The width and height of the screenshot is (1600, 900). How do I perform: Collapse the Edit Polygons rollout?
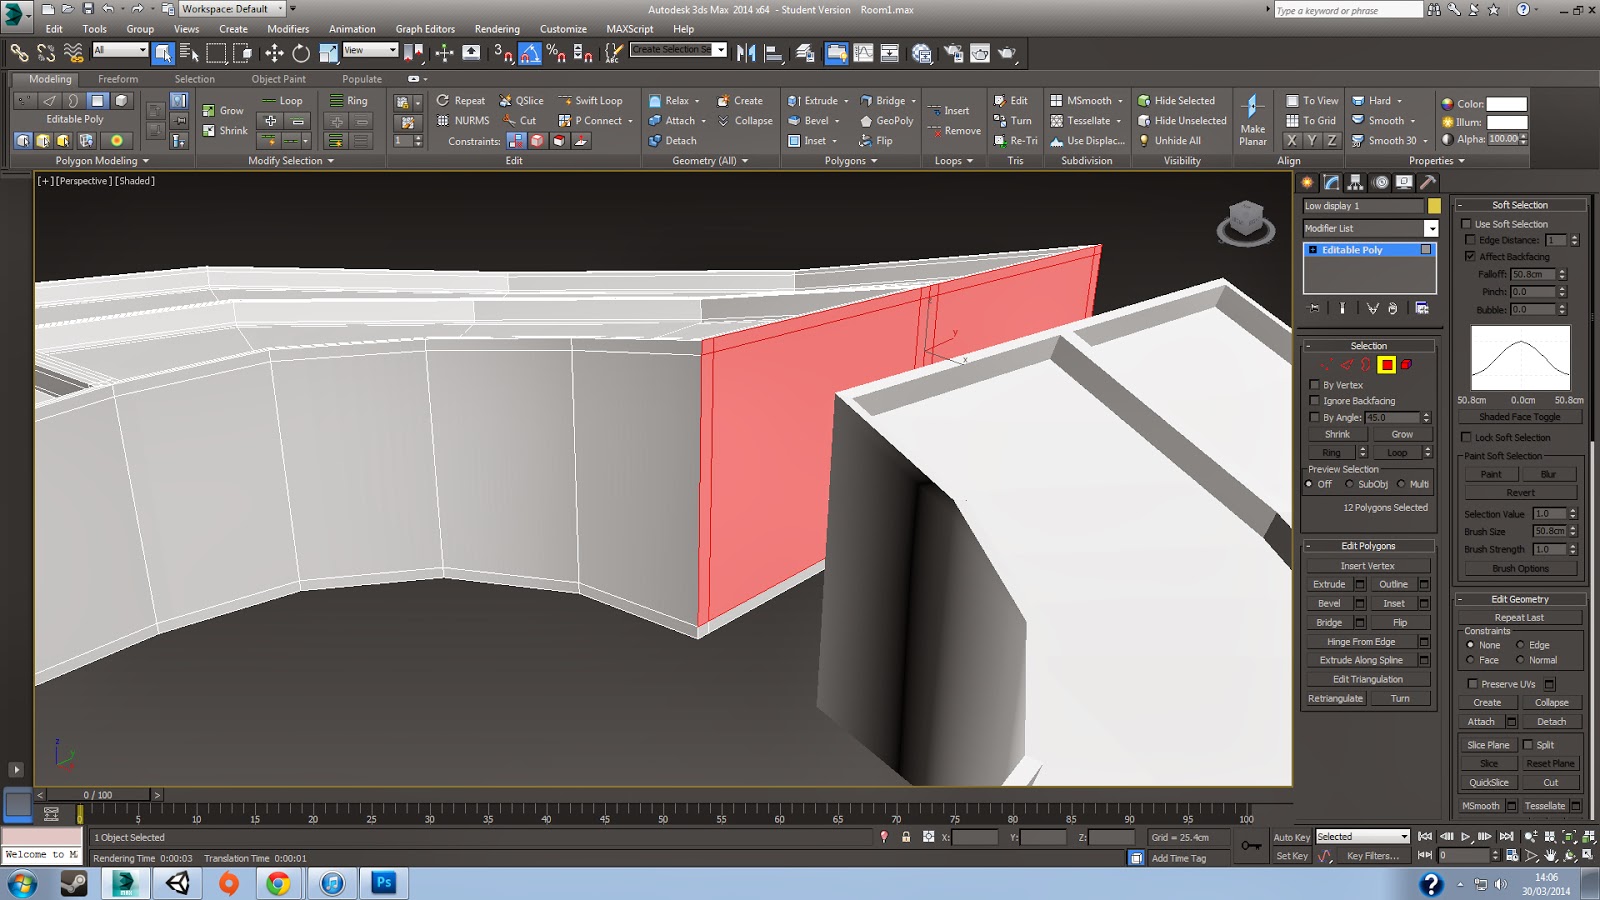[x=1368, y=546]
